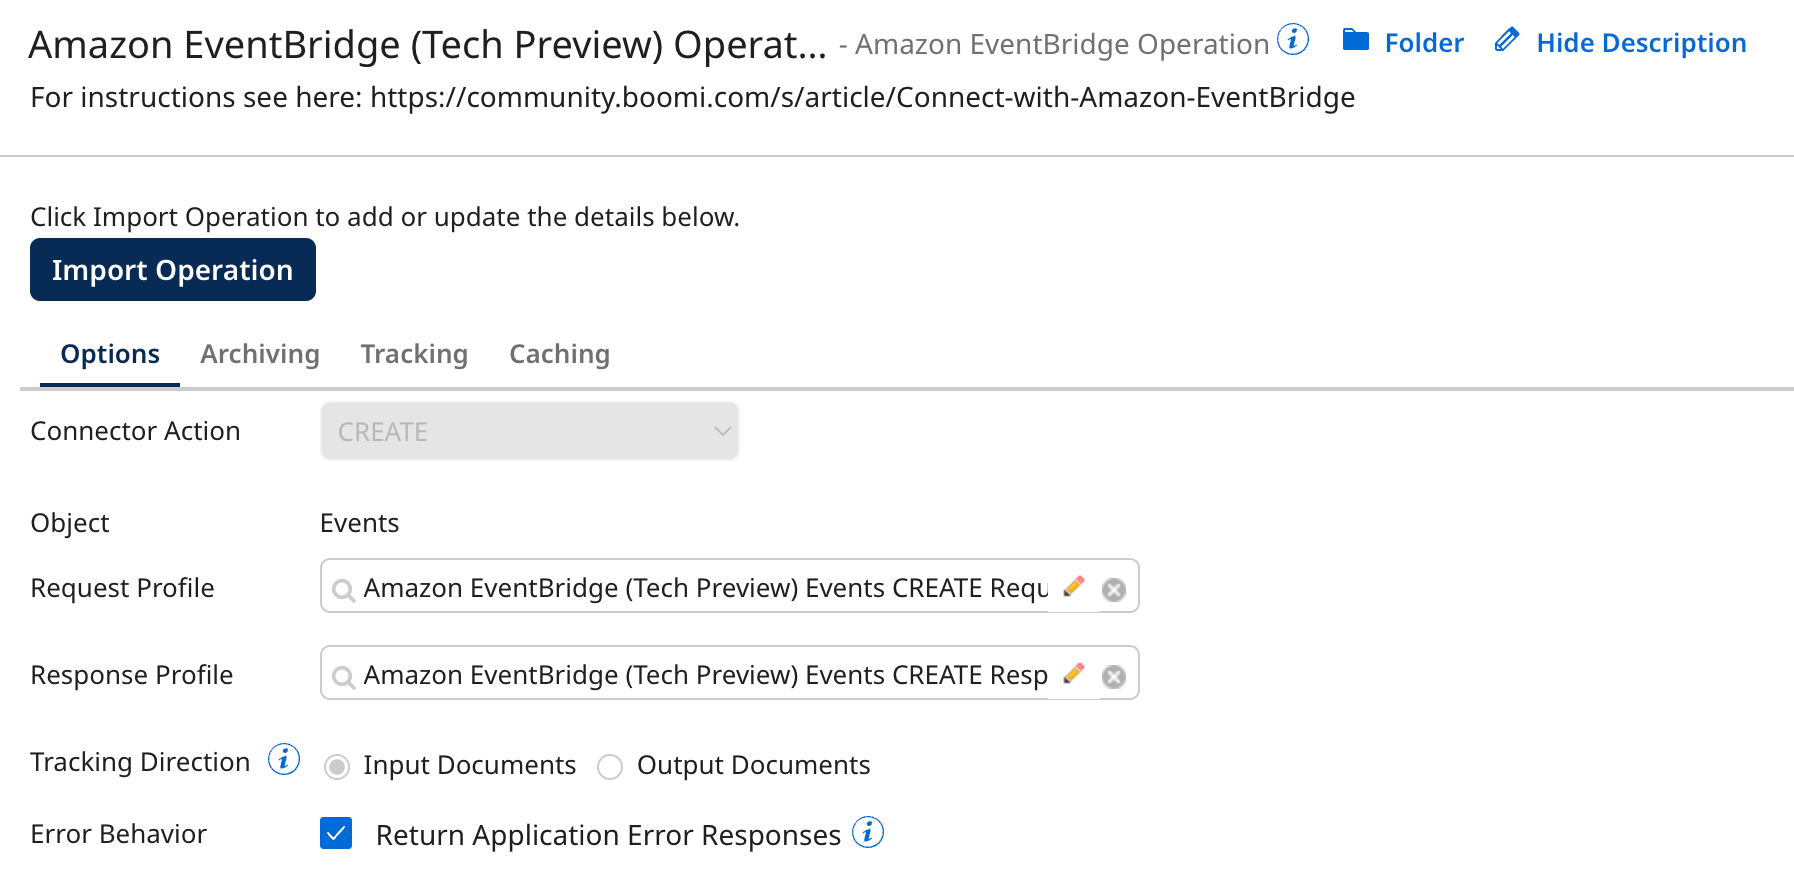Click the Import Operation button
1794x872 pixels.
click(x=172, y=269)
